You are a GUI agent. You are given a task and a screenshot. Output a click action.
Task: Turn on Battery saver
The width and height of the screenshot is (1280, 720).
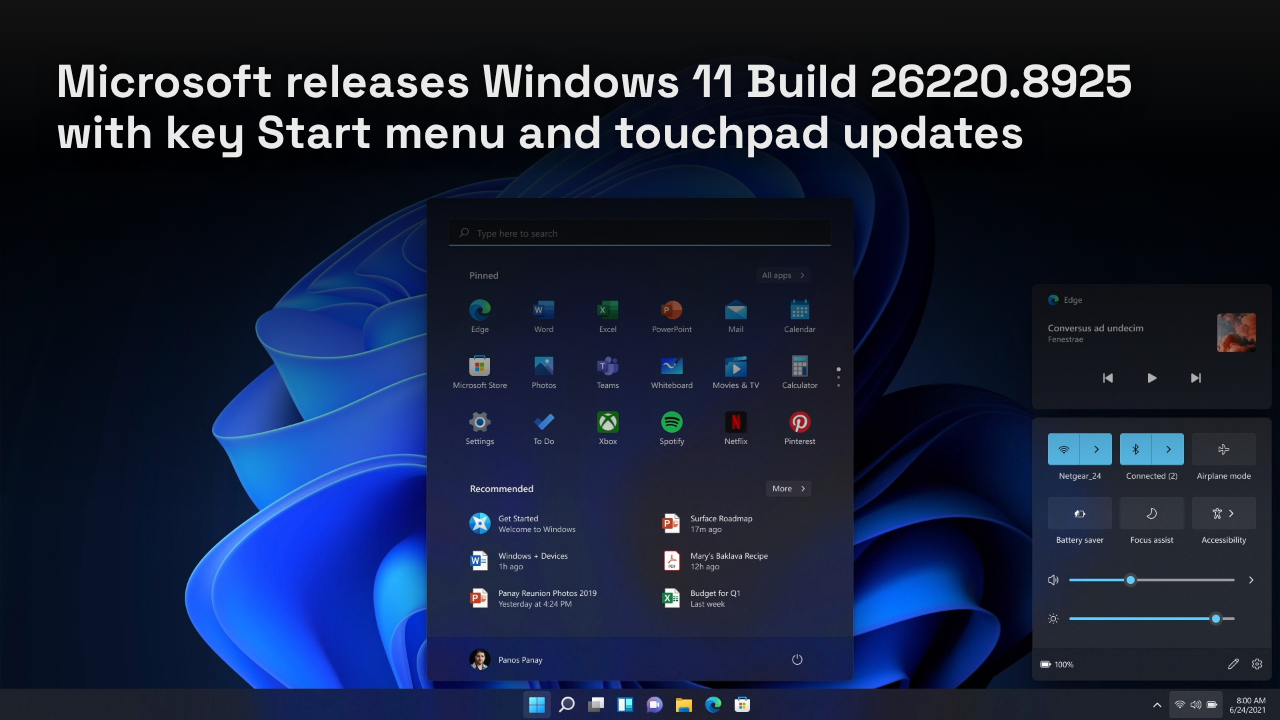[1080, 513]
